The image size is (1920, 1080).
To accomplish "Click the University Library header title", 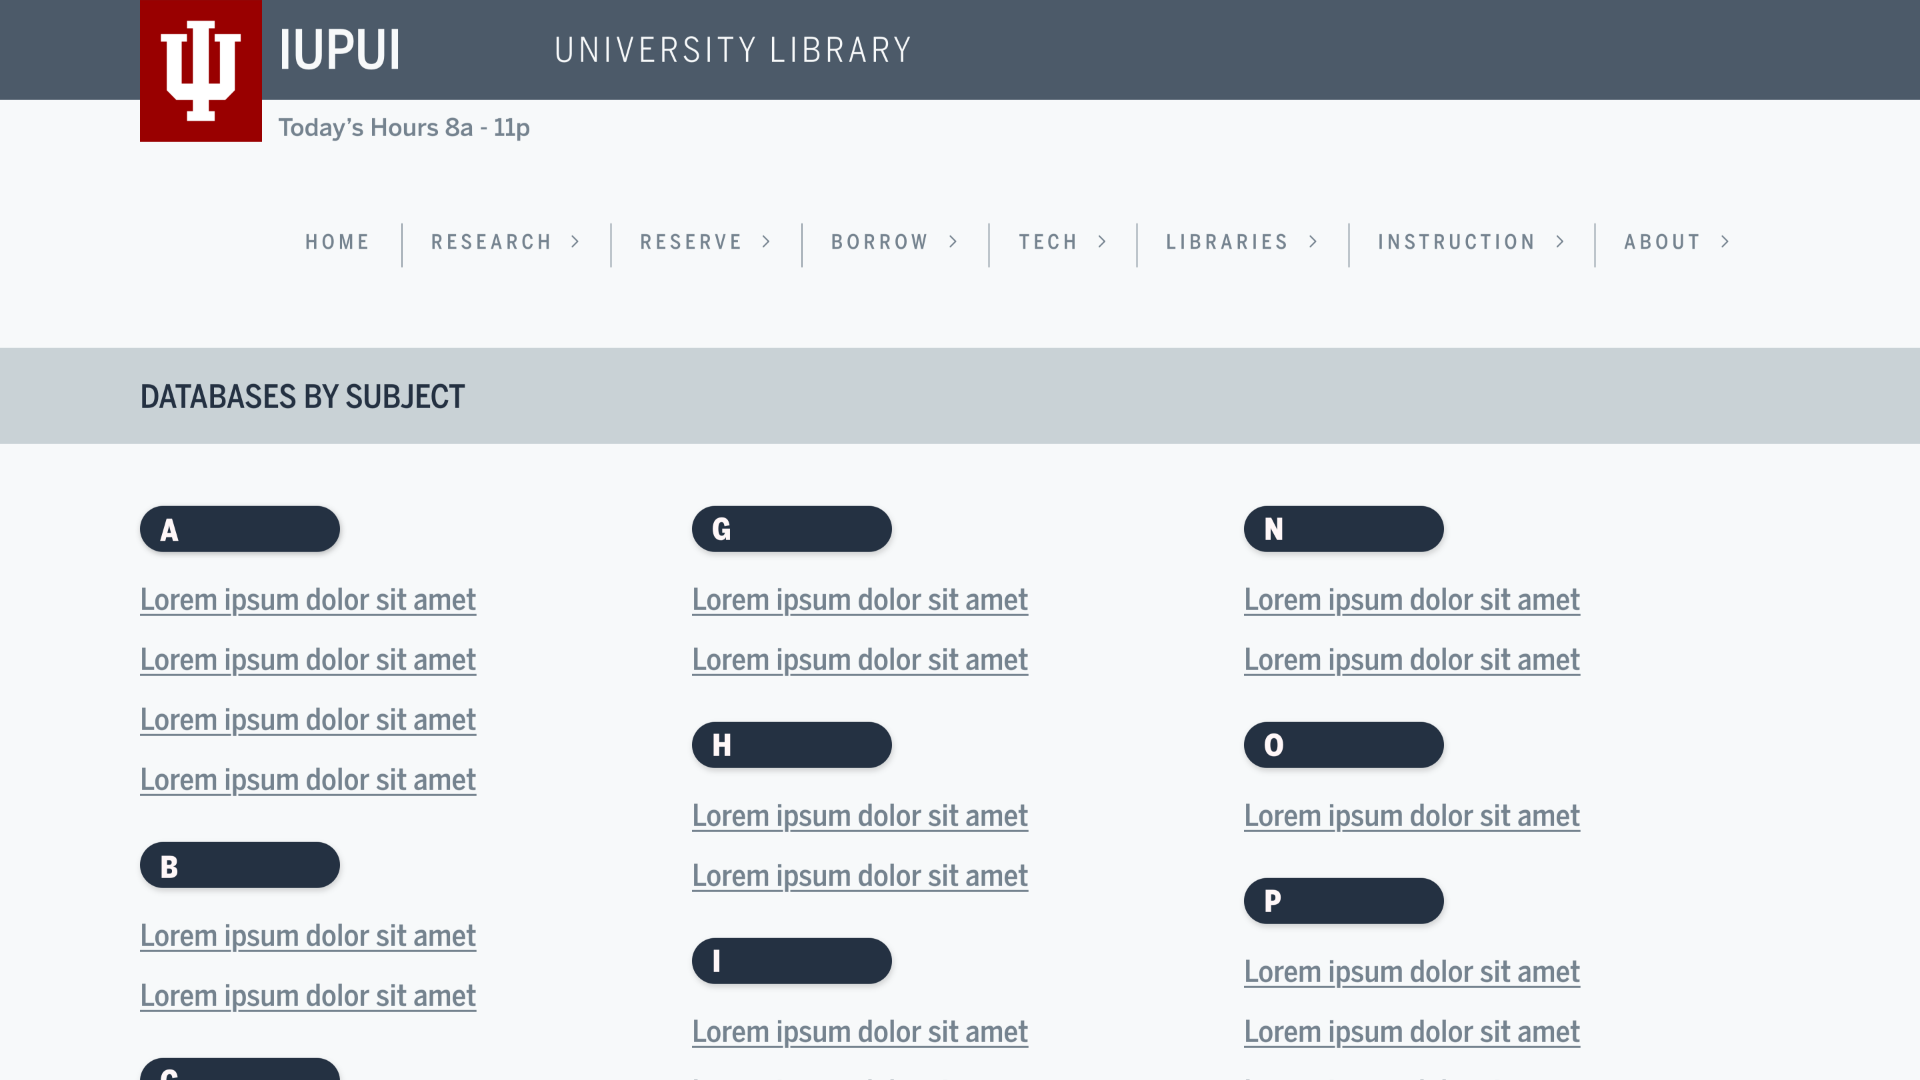I will (x=733, y=50).
